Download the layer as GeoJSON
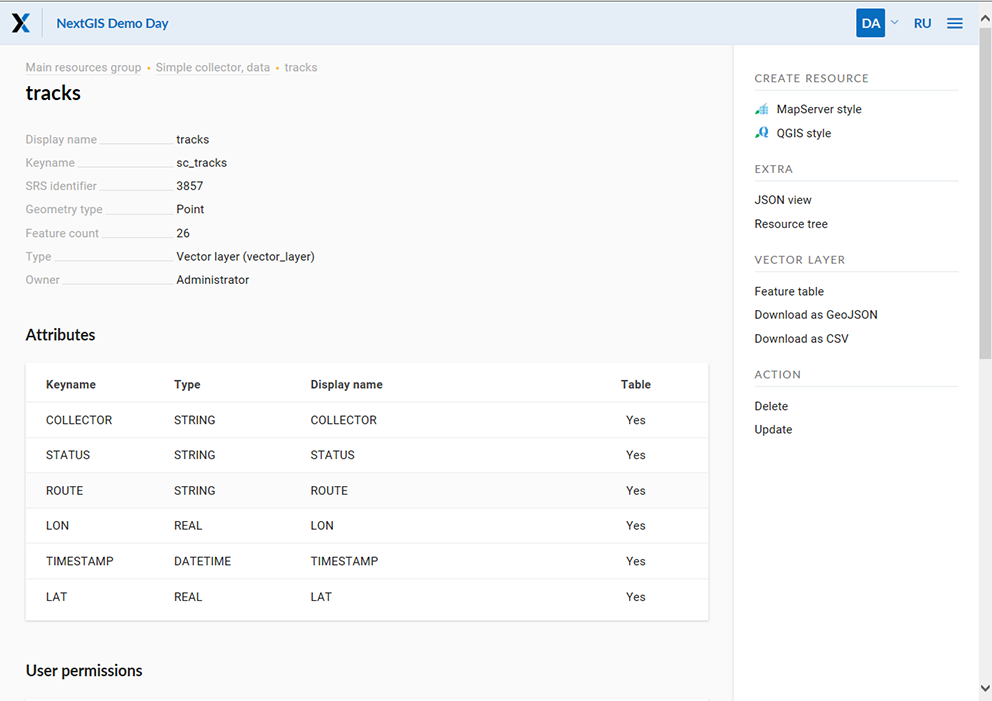 click(x=816, y=314)
